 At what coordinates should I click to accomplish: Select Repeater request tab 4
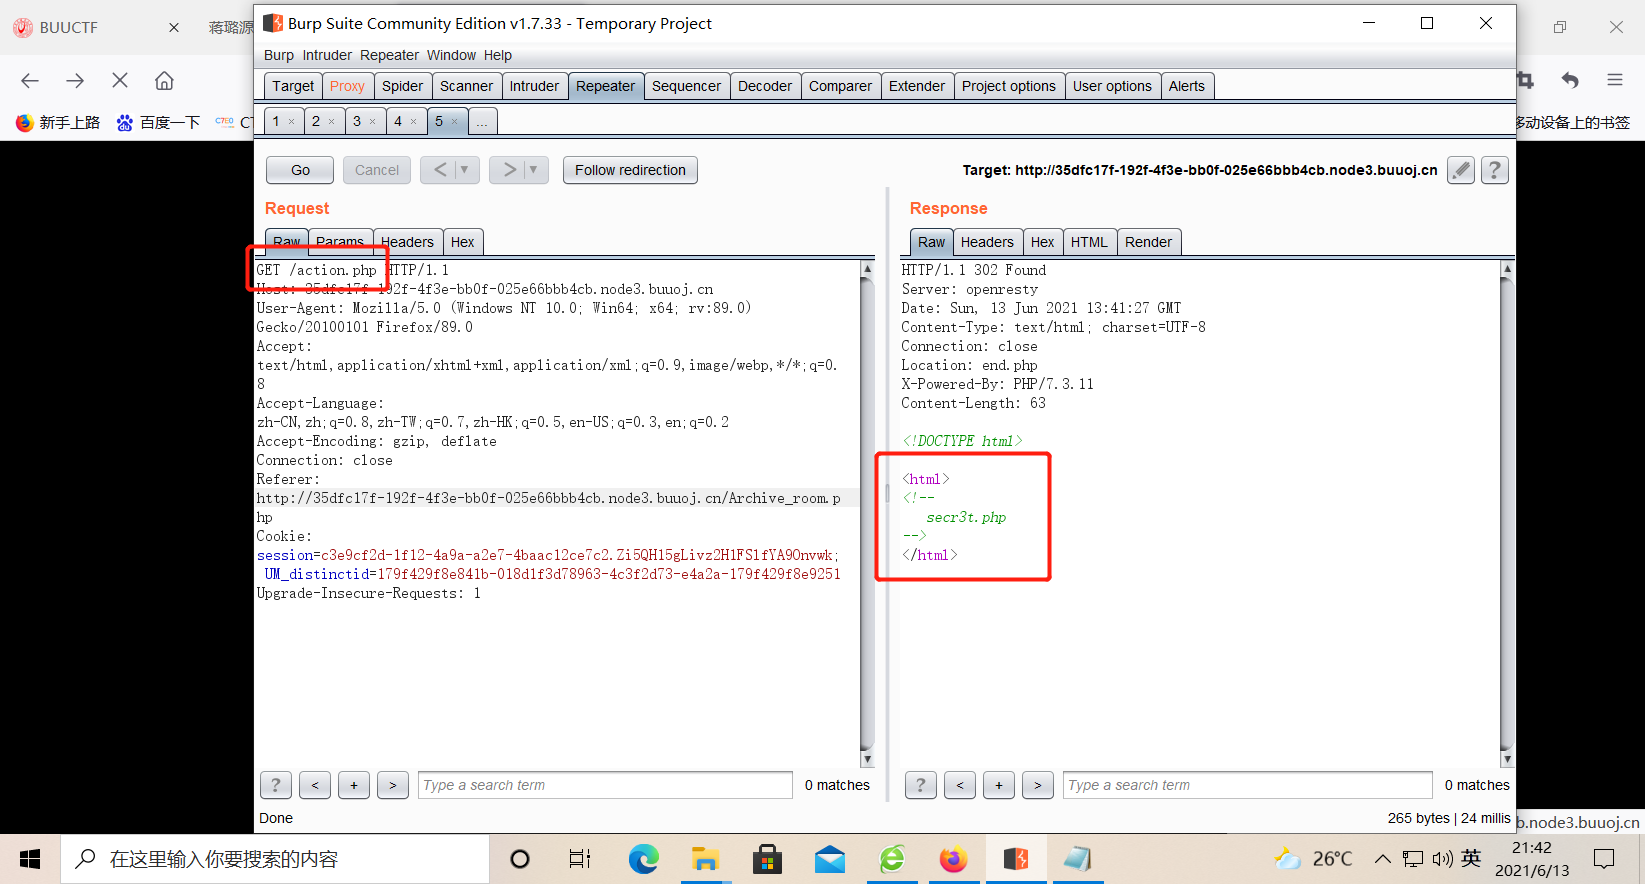pyautogui.click(x=398, y=121)
